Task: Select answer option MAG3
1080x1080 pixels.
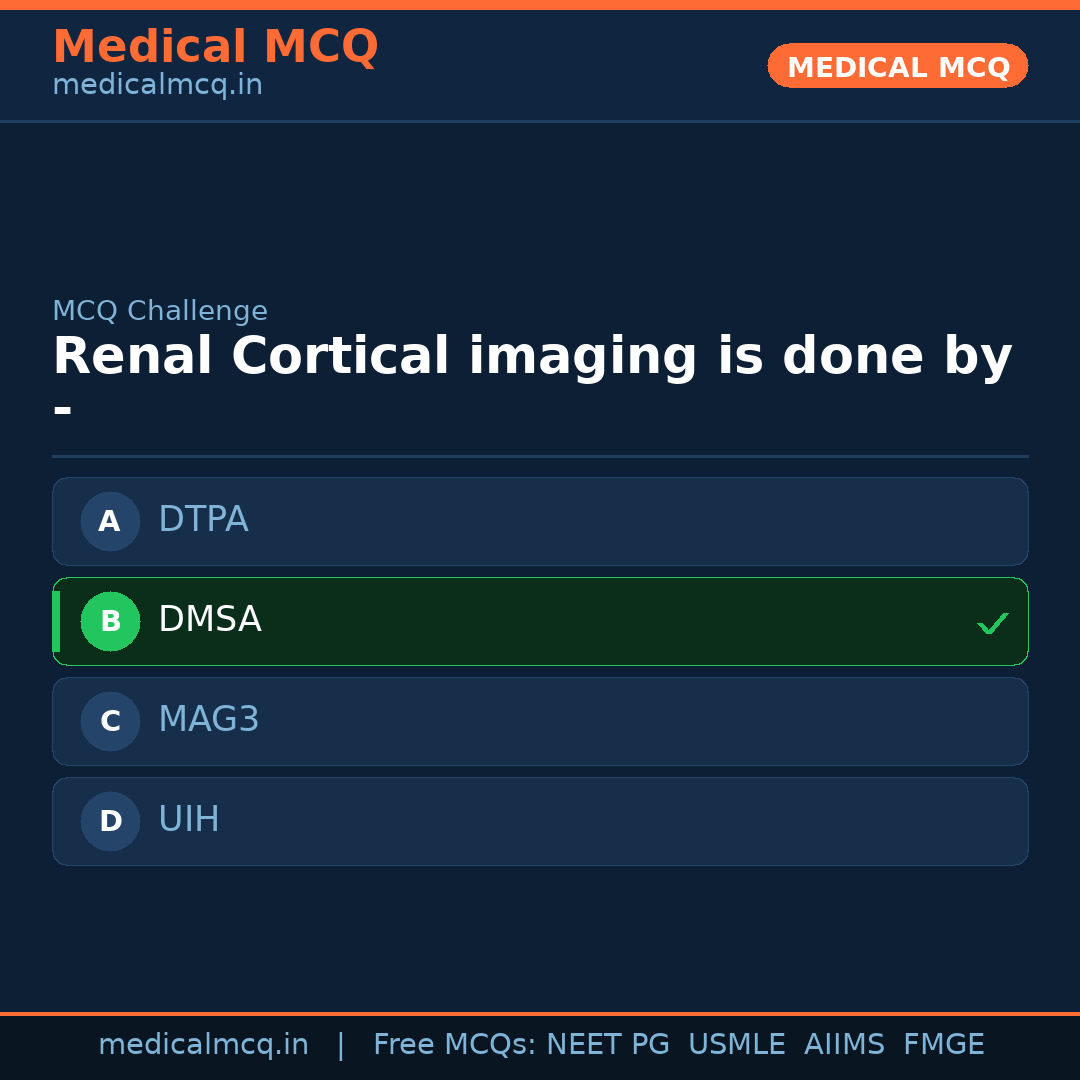Action: pos(540,721)
